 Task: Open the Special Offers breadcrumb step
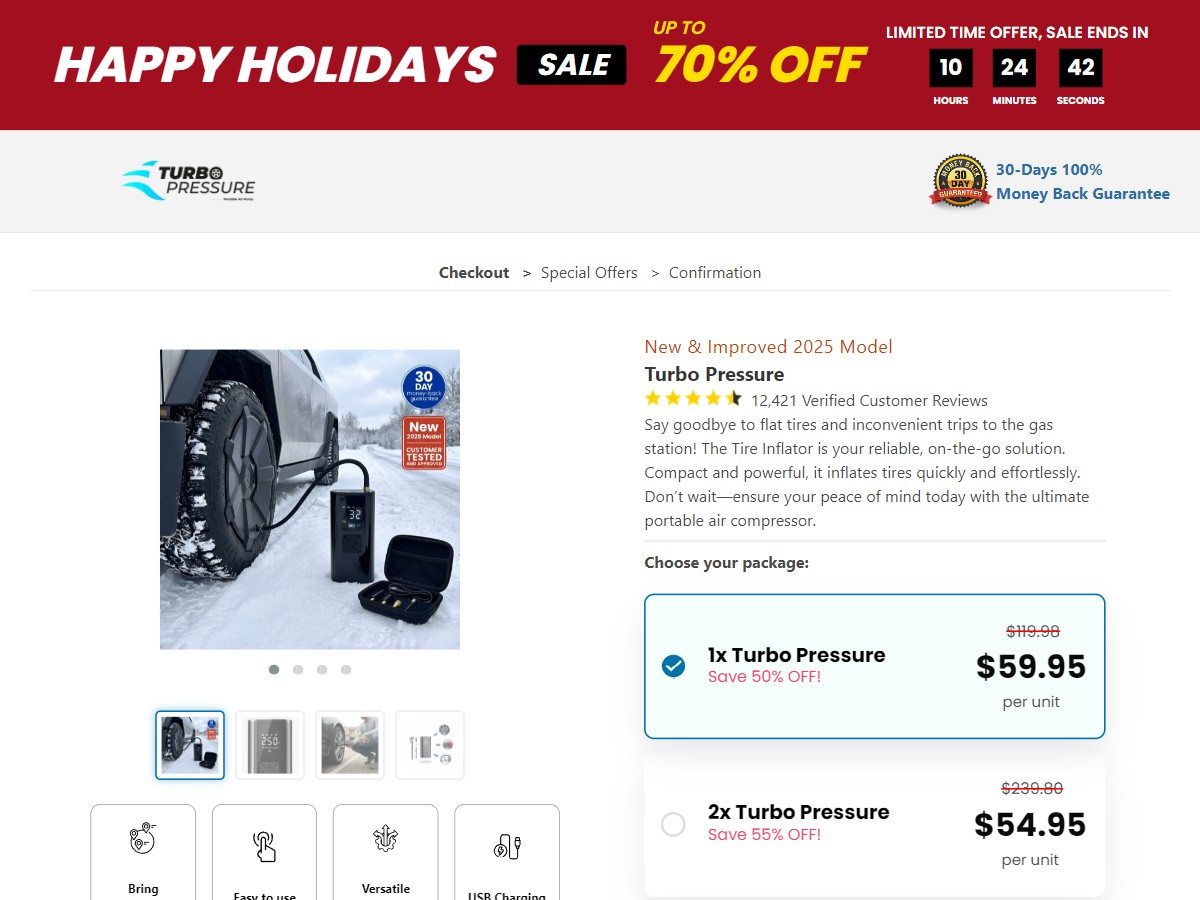click(589, 272)
